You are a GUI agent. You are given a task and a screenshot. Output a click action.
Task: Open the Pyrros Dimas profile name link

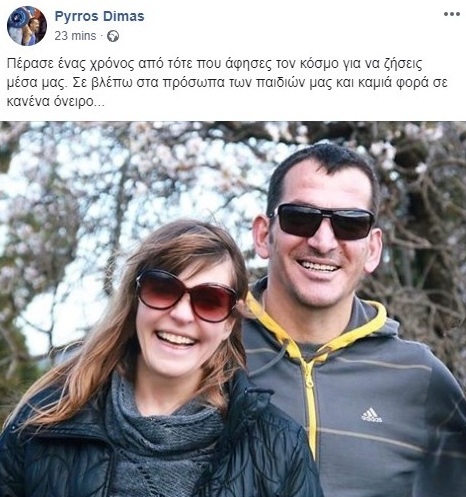[99, 16]
